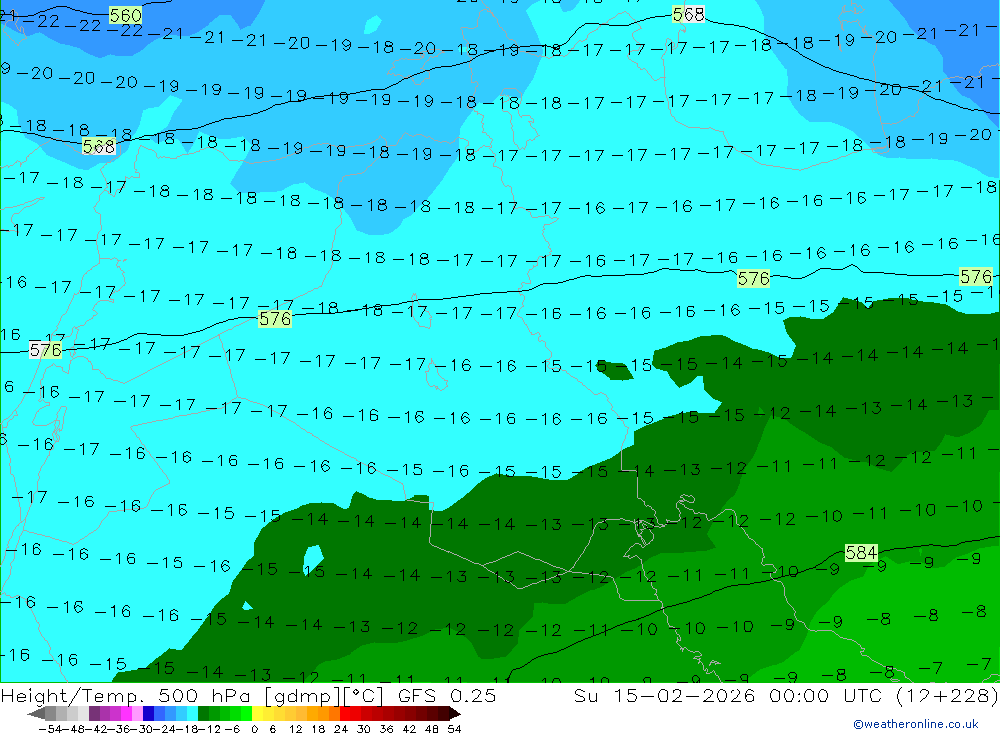Pick the dark purple legend swatch
This screenshot has width=1000, height=733.
pyautogui.click(x=94, y=713)
